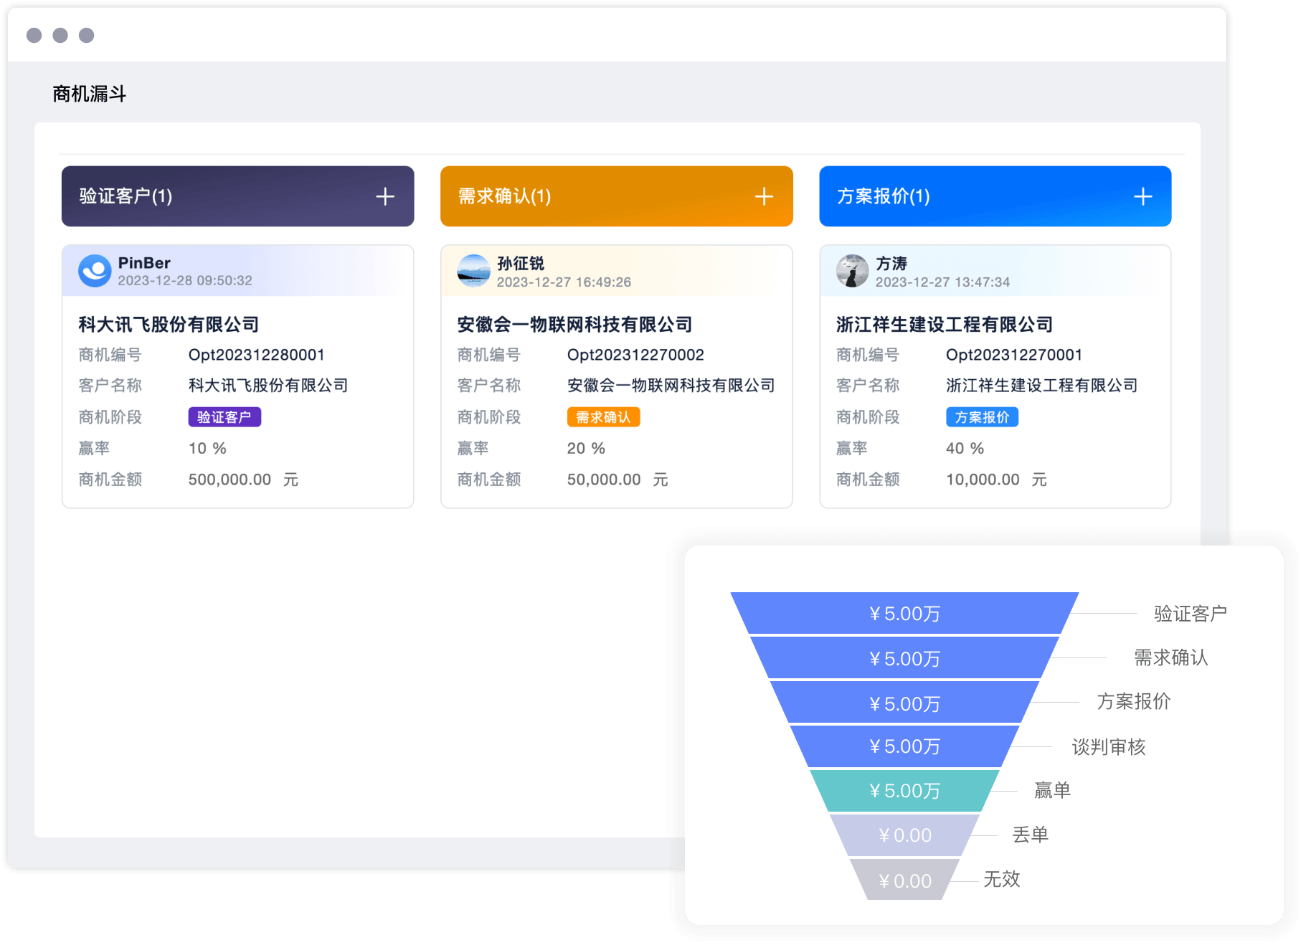
Task: Select 方涛 user avatar photo
Action: [852, 271]
